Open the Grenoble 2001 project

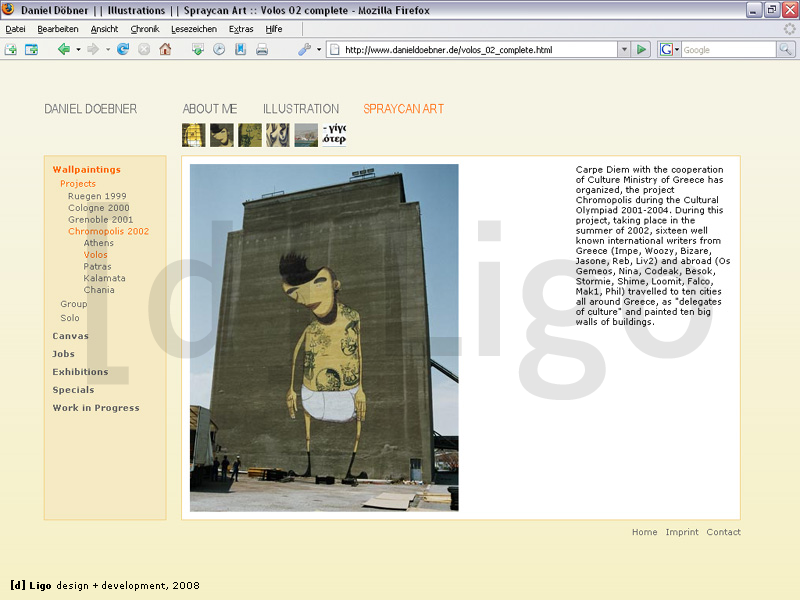[x=101, y=219]
